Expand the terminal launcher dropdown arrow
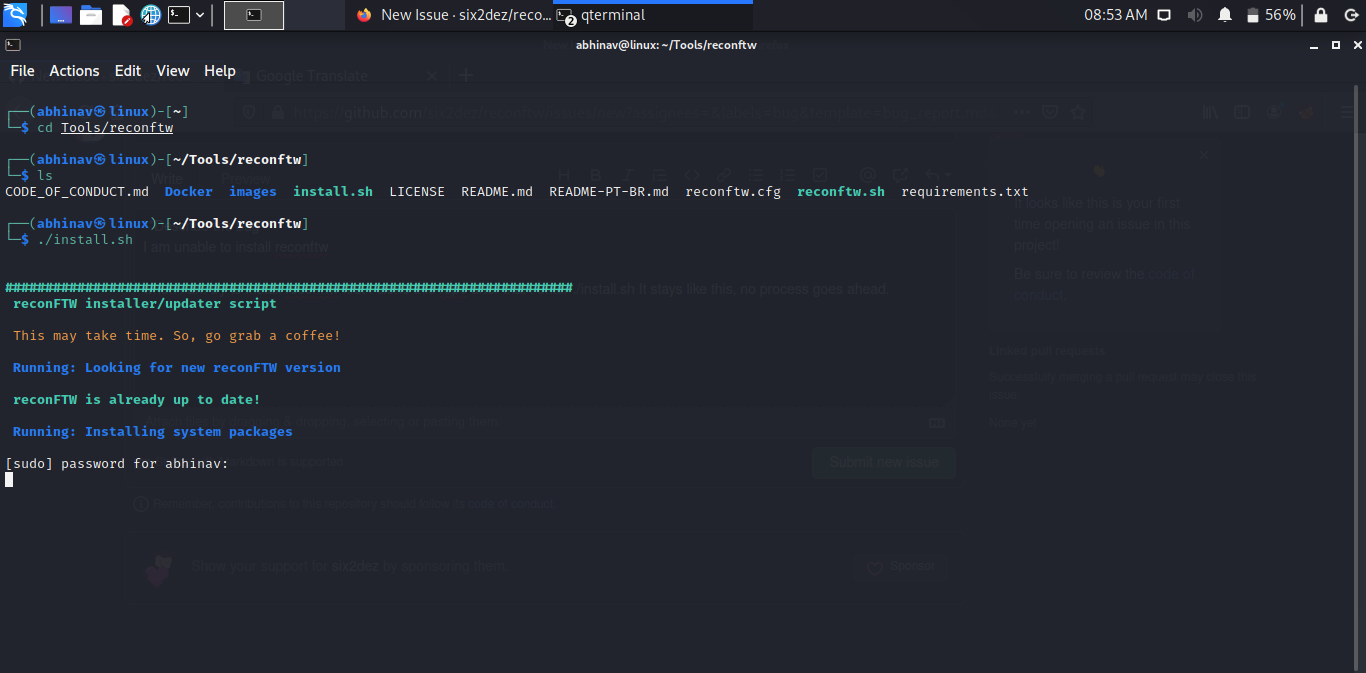 [x=201, y=15]
